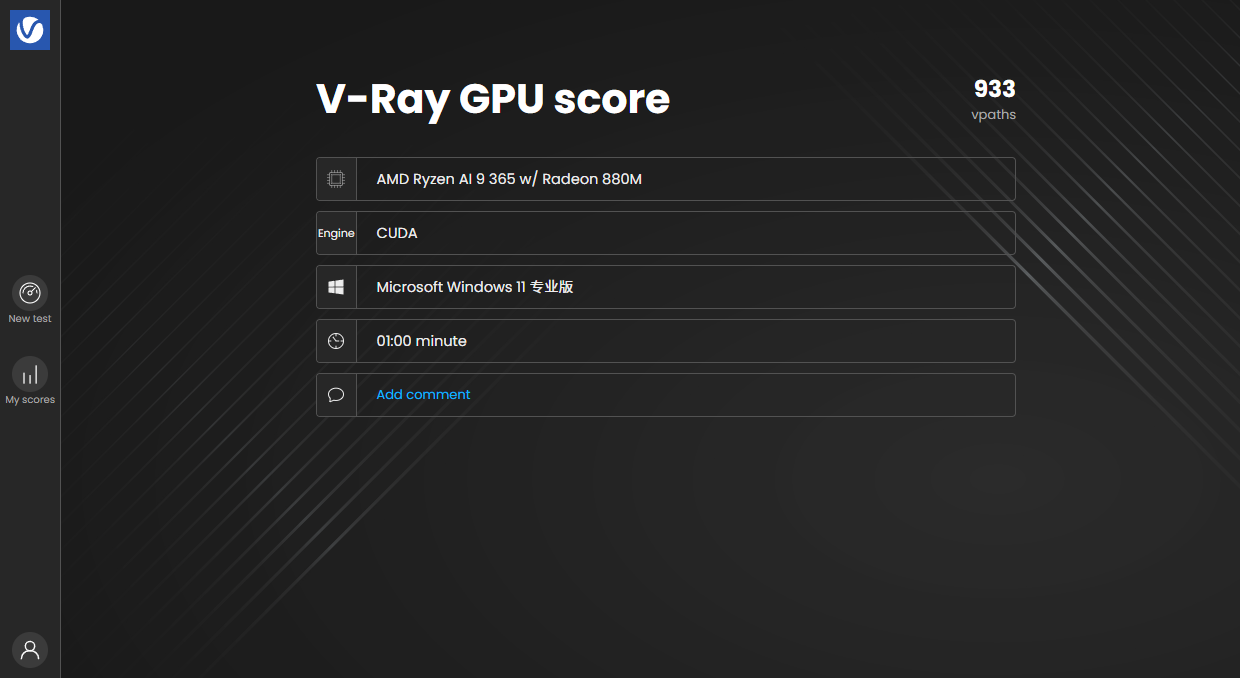
Task: Click the V-Ray logo icon
Action: [x=30, y=30]
